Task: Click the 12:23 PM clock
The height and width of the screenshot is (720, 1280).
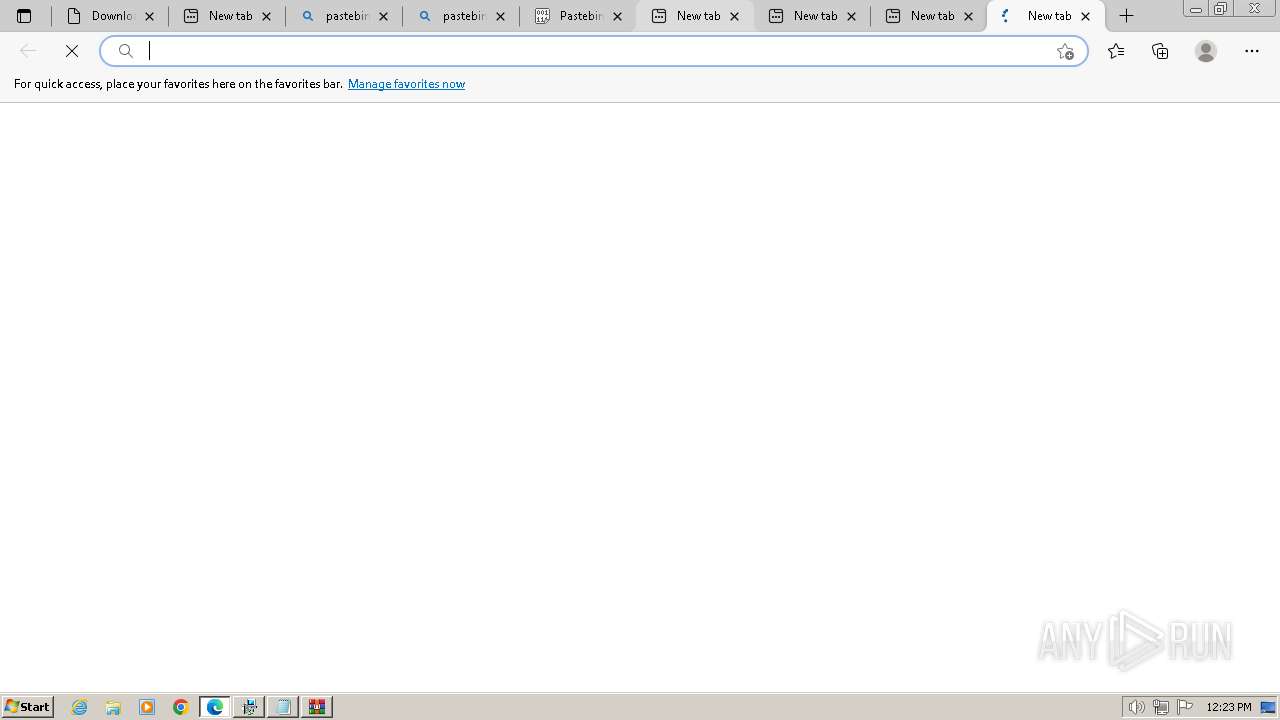Action: tap(1229, 707)
